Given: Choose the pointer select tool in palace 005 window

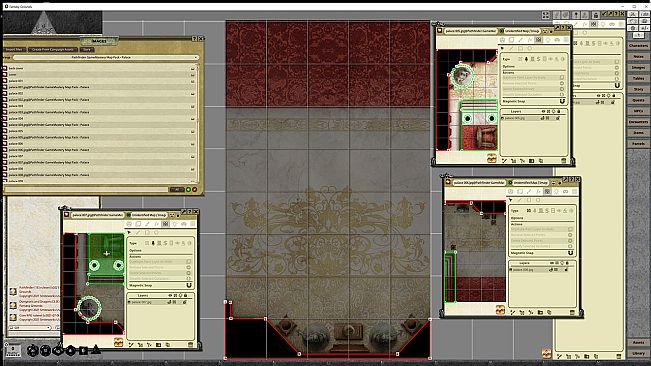Looking at the screenshot, I should [x=502, y=49].
